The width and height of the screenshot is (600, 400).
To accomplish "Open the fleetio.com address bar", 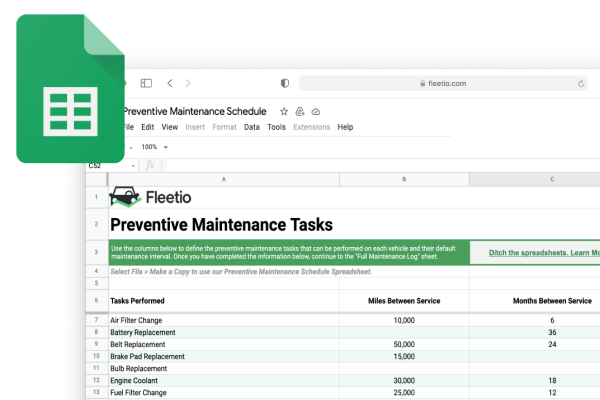I will (443, 83).
